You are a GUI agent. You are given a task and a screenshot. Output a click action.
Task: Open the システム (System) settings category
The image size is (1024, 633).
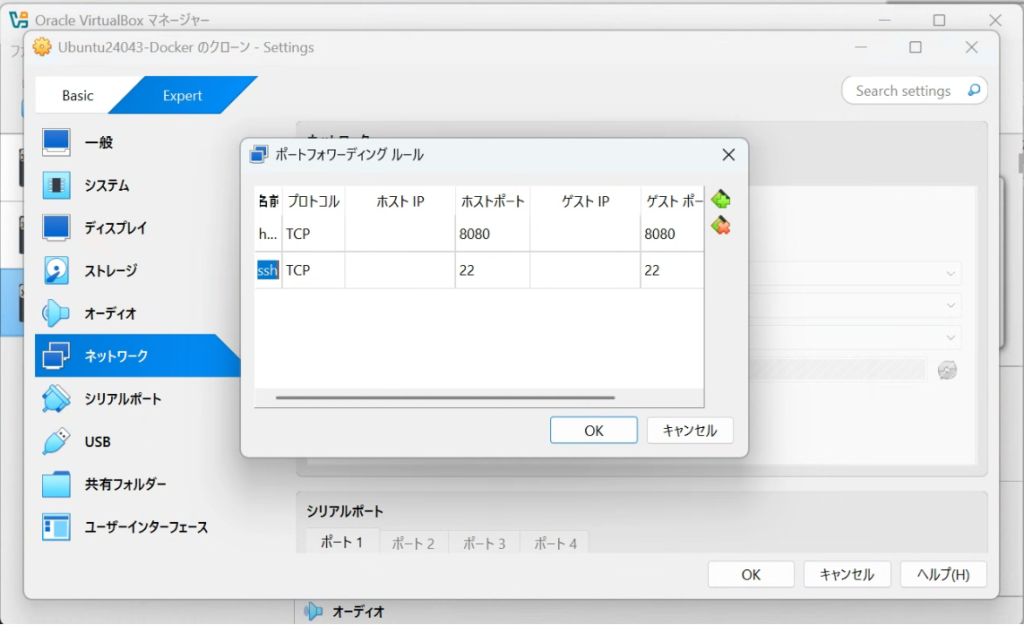tap(107, 186)
